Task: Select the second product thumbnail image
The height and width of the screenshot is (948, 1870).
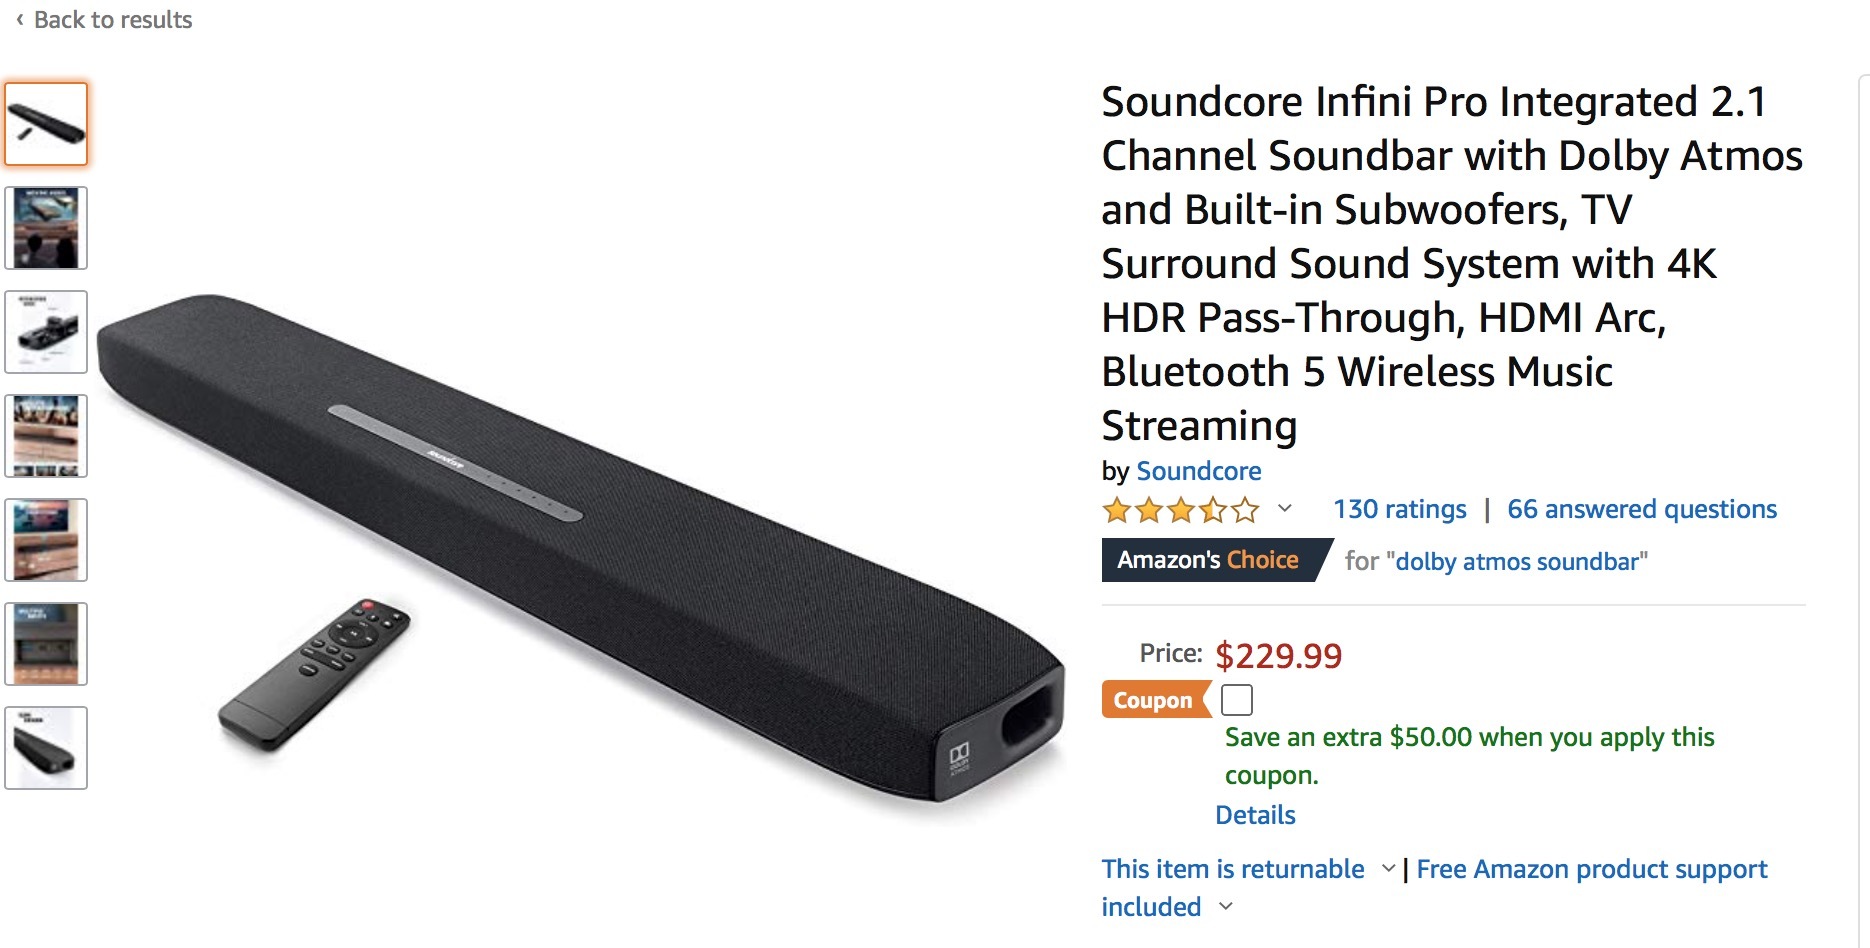Action: [x=46, y=228]
